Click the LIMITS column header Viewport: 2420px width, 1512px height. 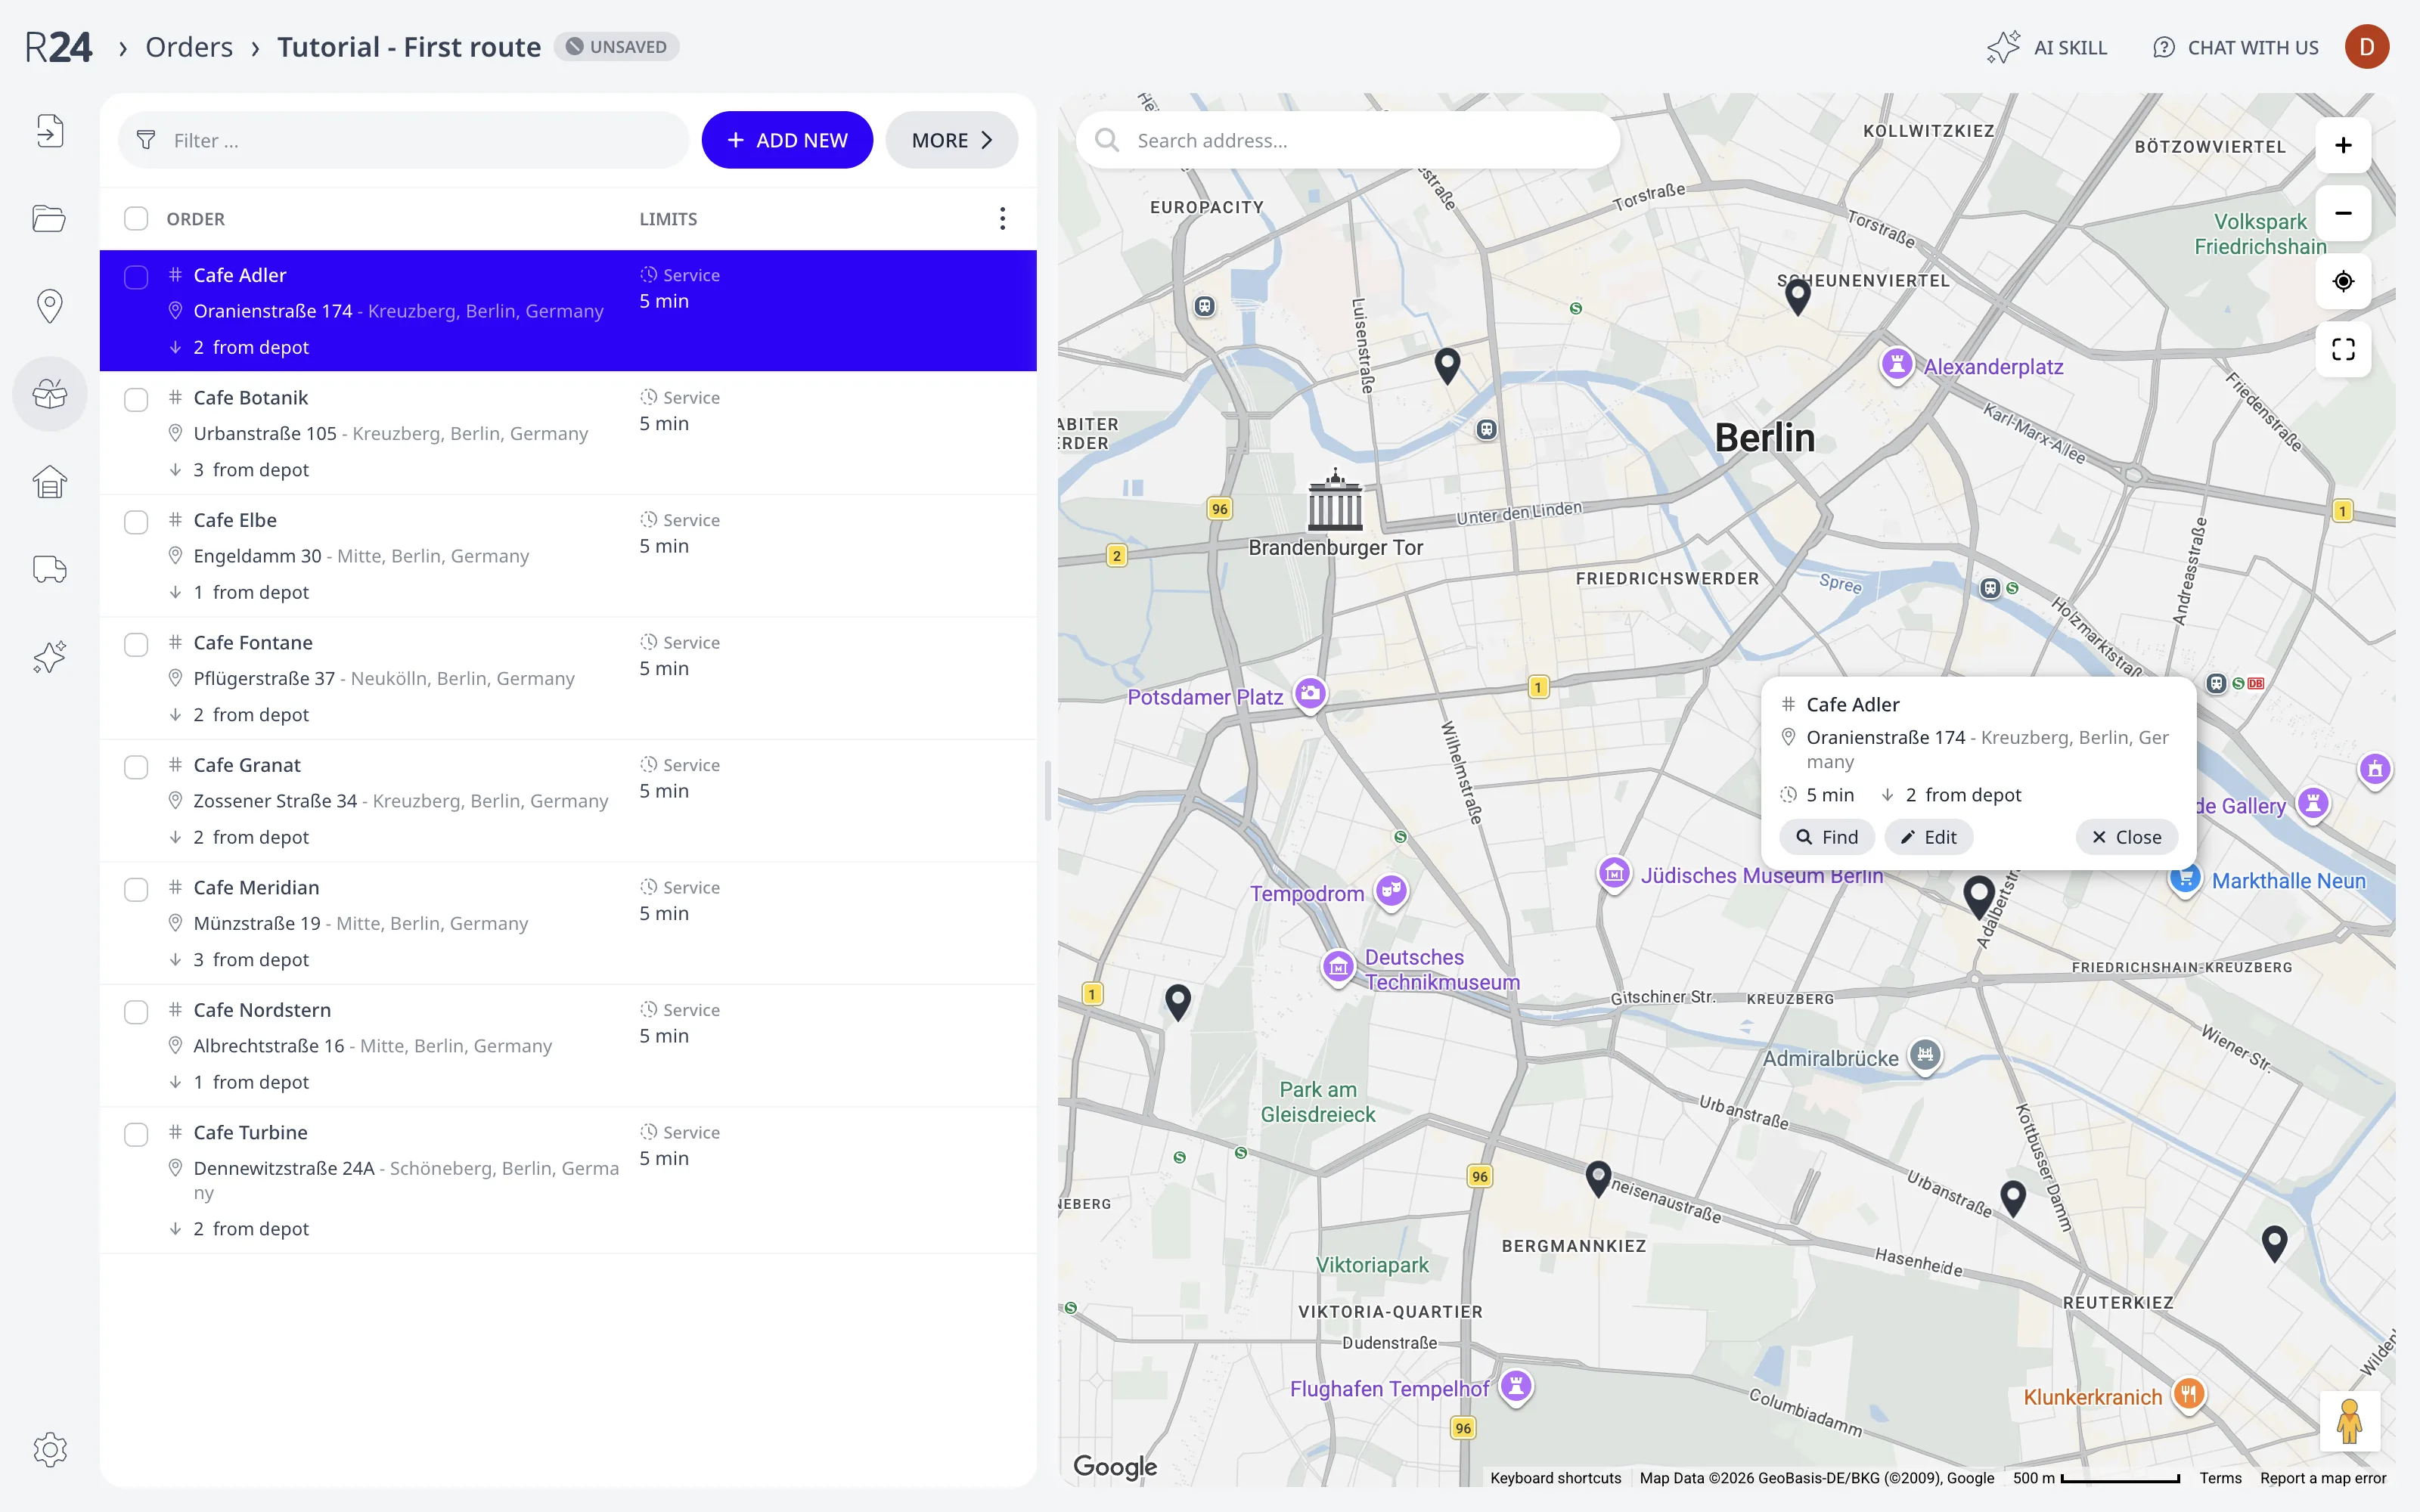(668, 219)
